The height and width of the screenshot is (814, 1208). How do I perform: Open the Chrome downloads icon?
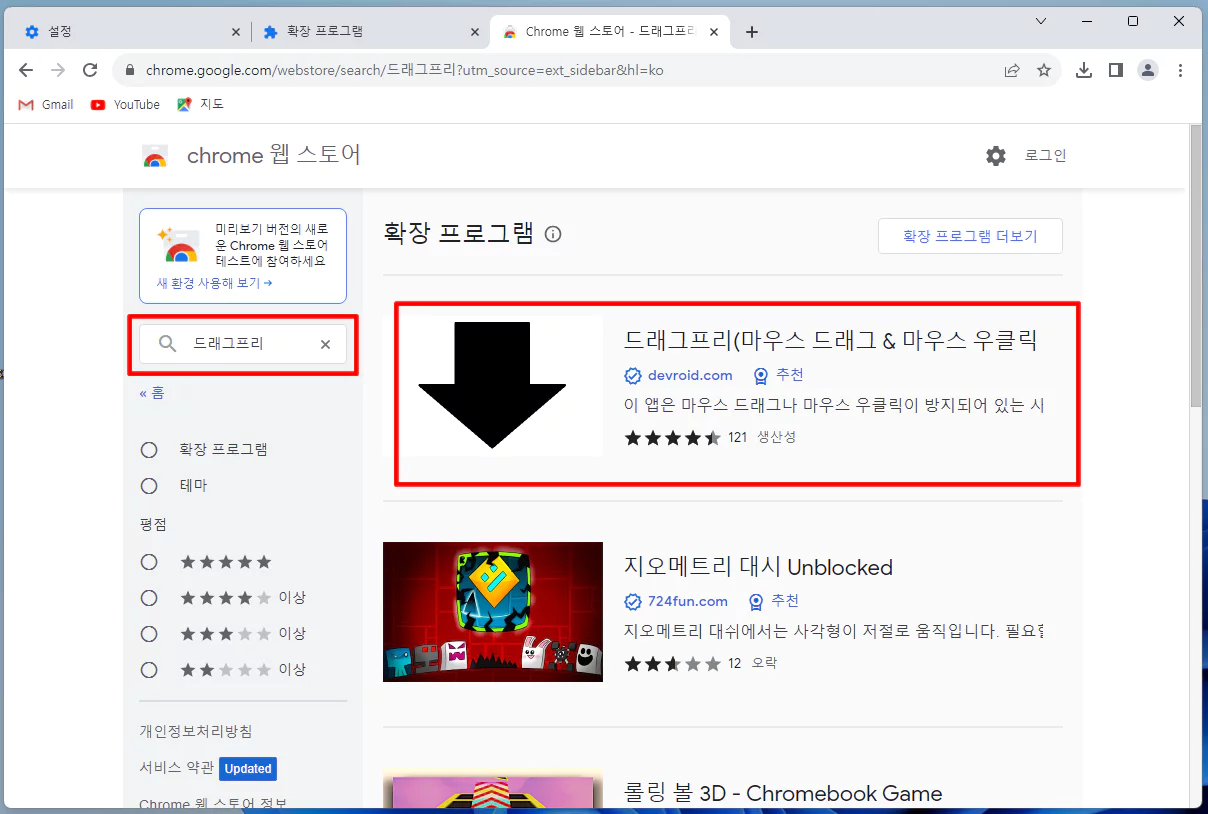(x=1083, y=70)
